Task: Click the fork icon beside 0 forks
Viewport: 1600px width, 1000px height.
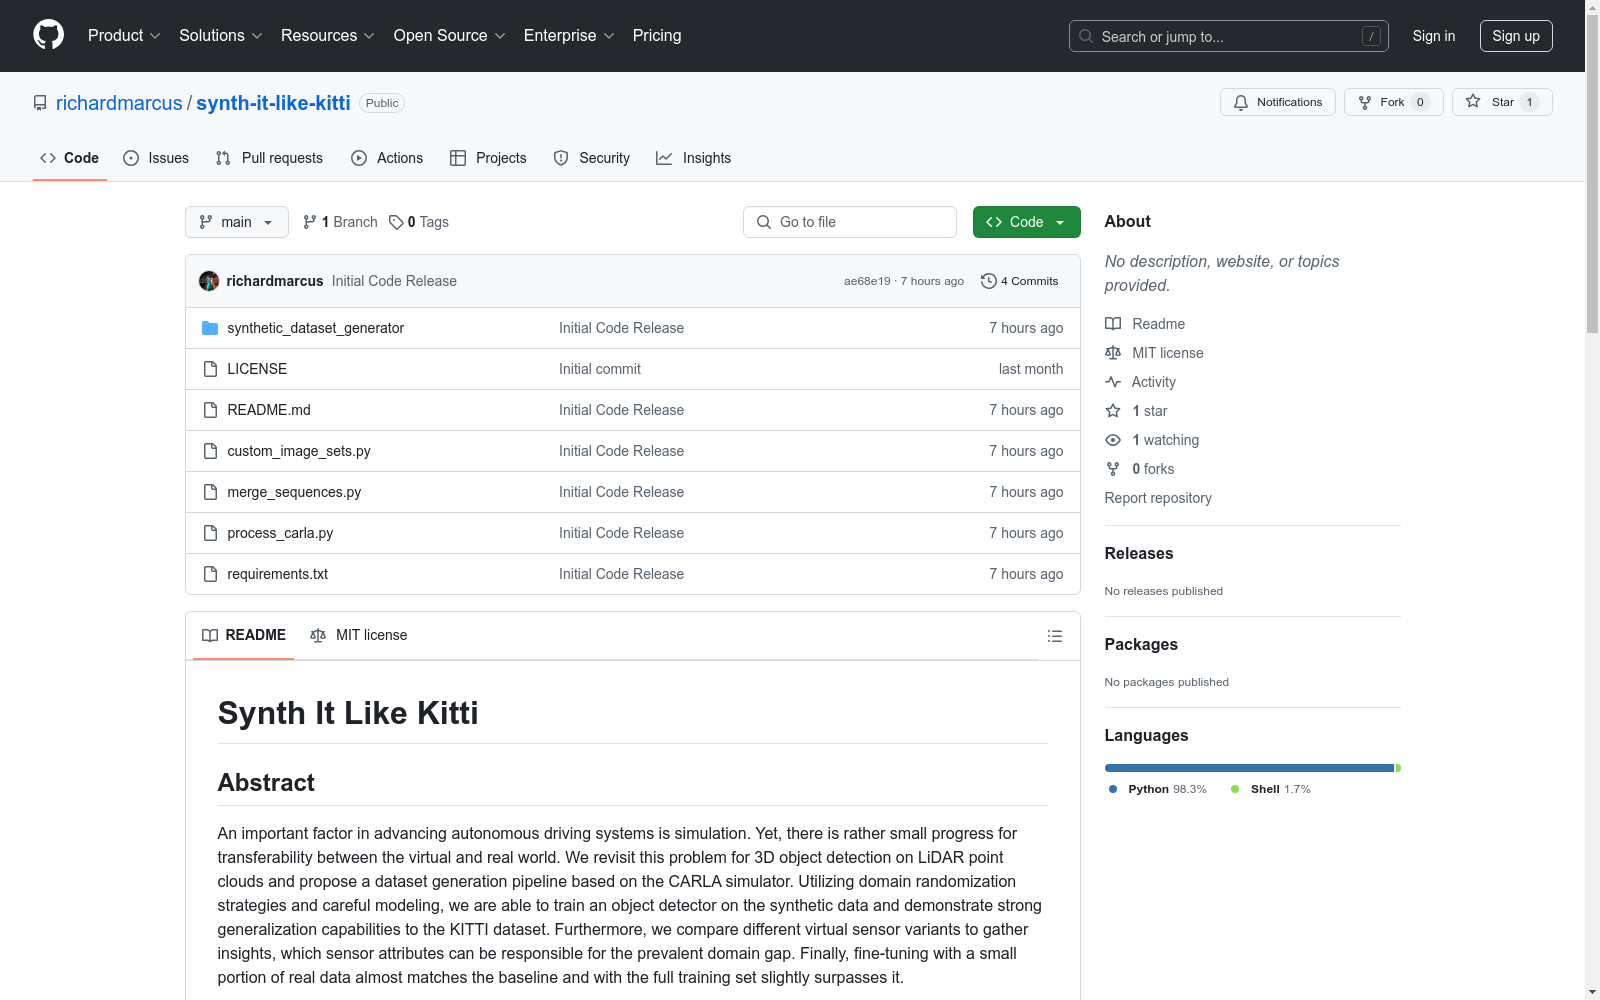Action: point(1113,469)
